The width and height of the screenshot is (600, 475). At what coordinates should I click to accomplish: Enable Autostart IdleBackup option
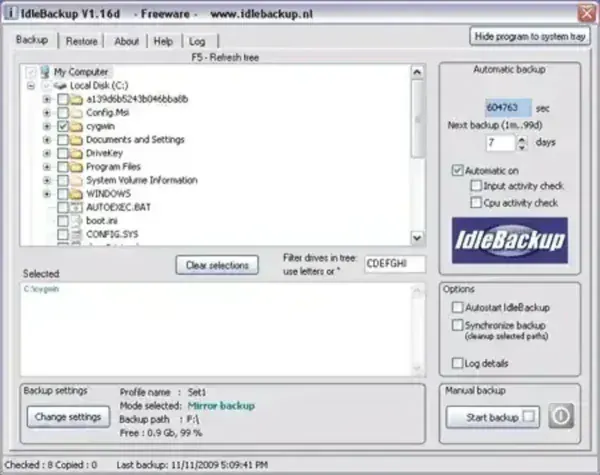point(457,307)
